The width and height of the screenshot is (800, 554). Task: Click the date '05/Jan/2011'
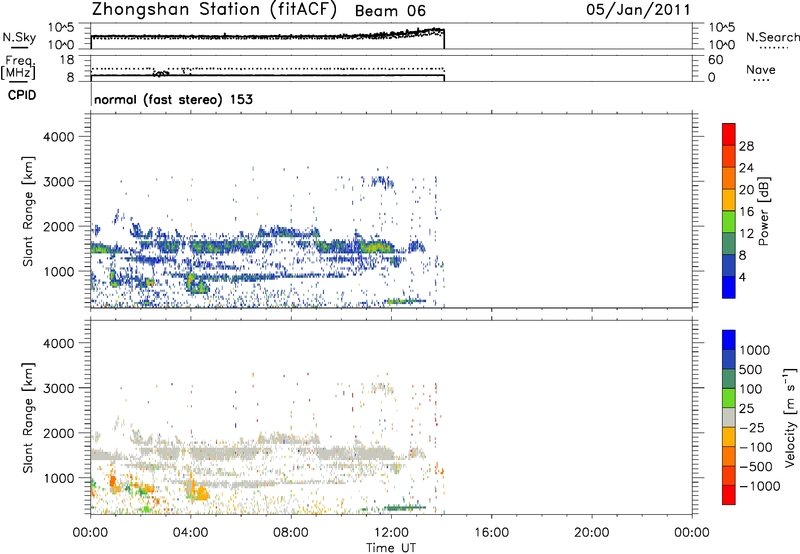pos(638,10)
